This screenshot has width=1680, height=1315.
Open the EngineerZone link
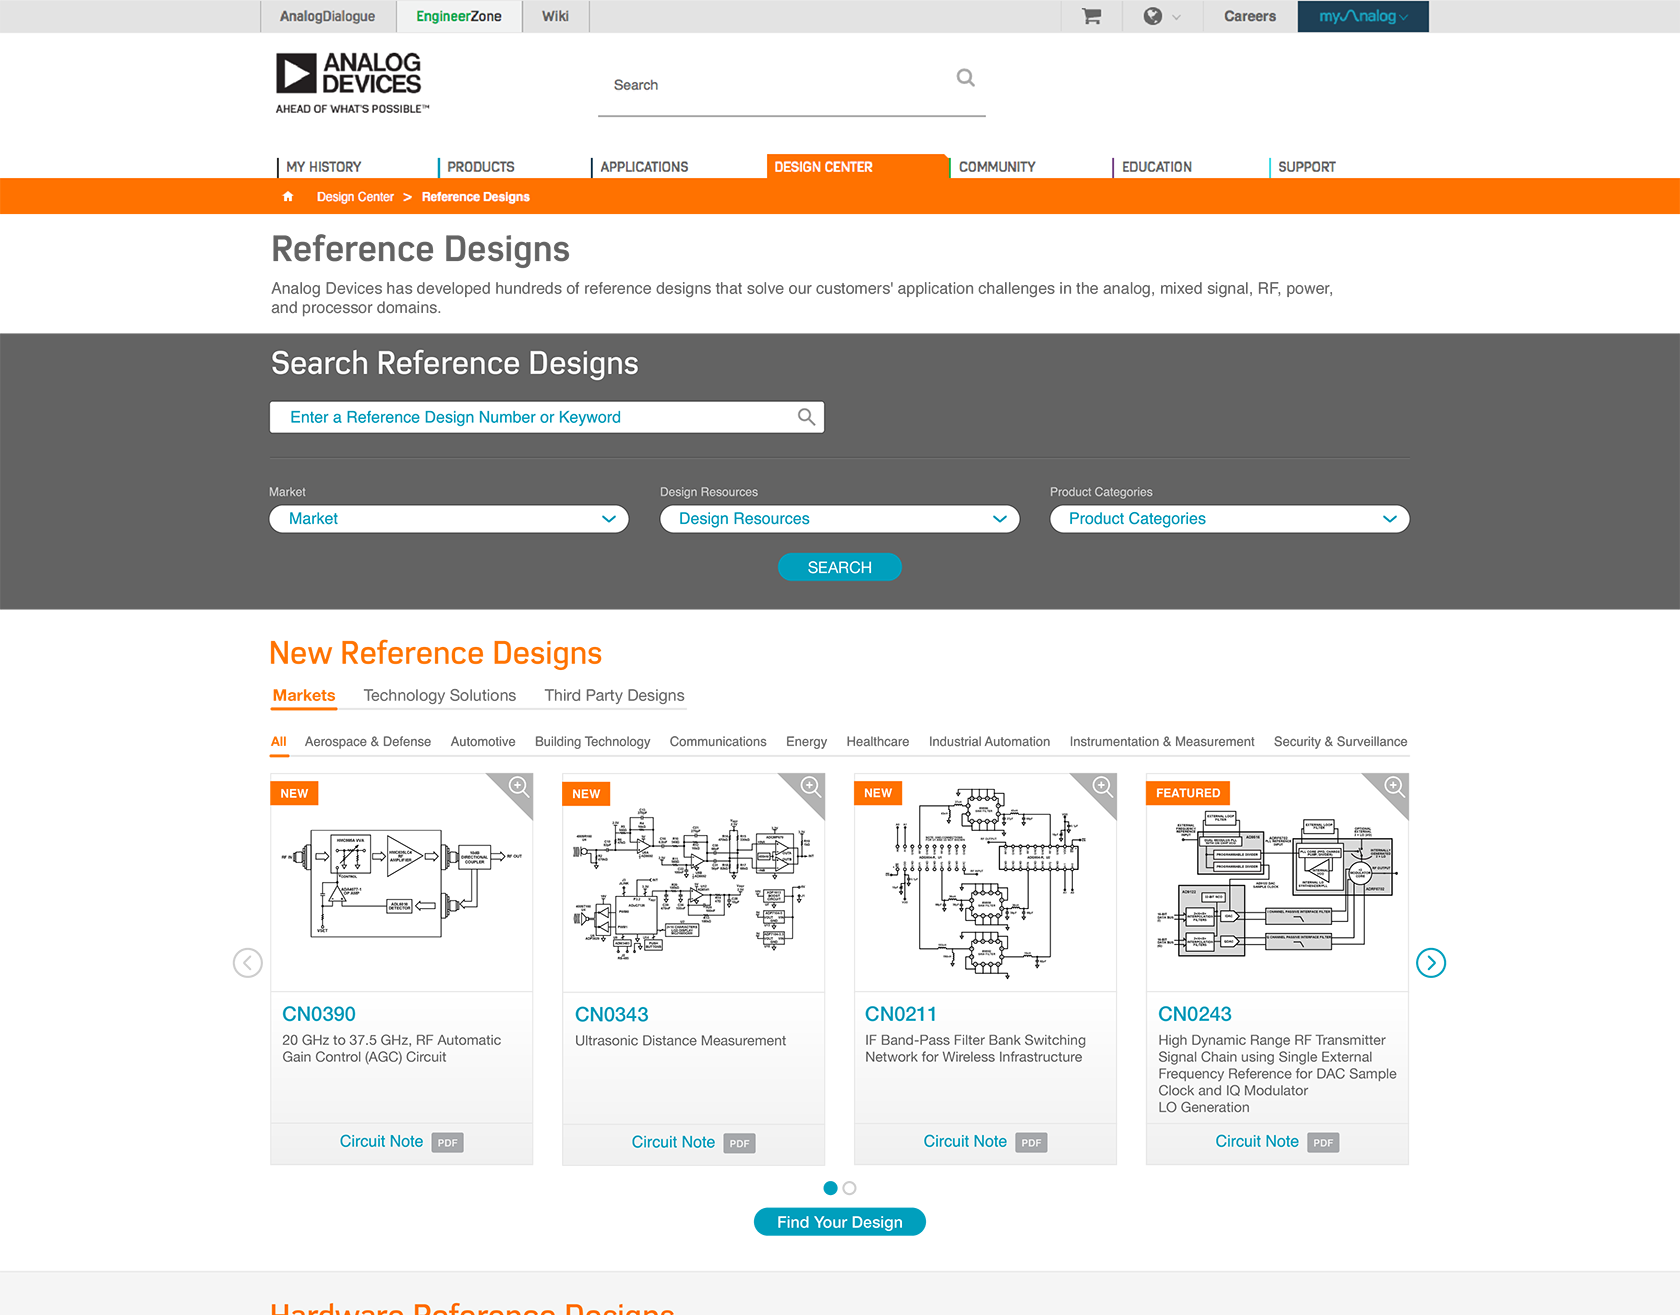(459, 16)
